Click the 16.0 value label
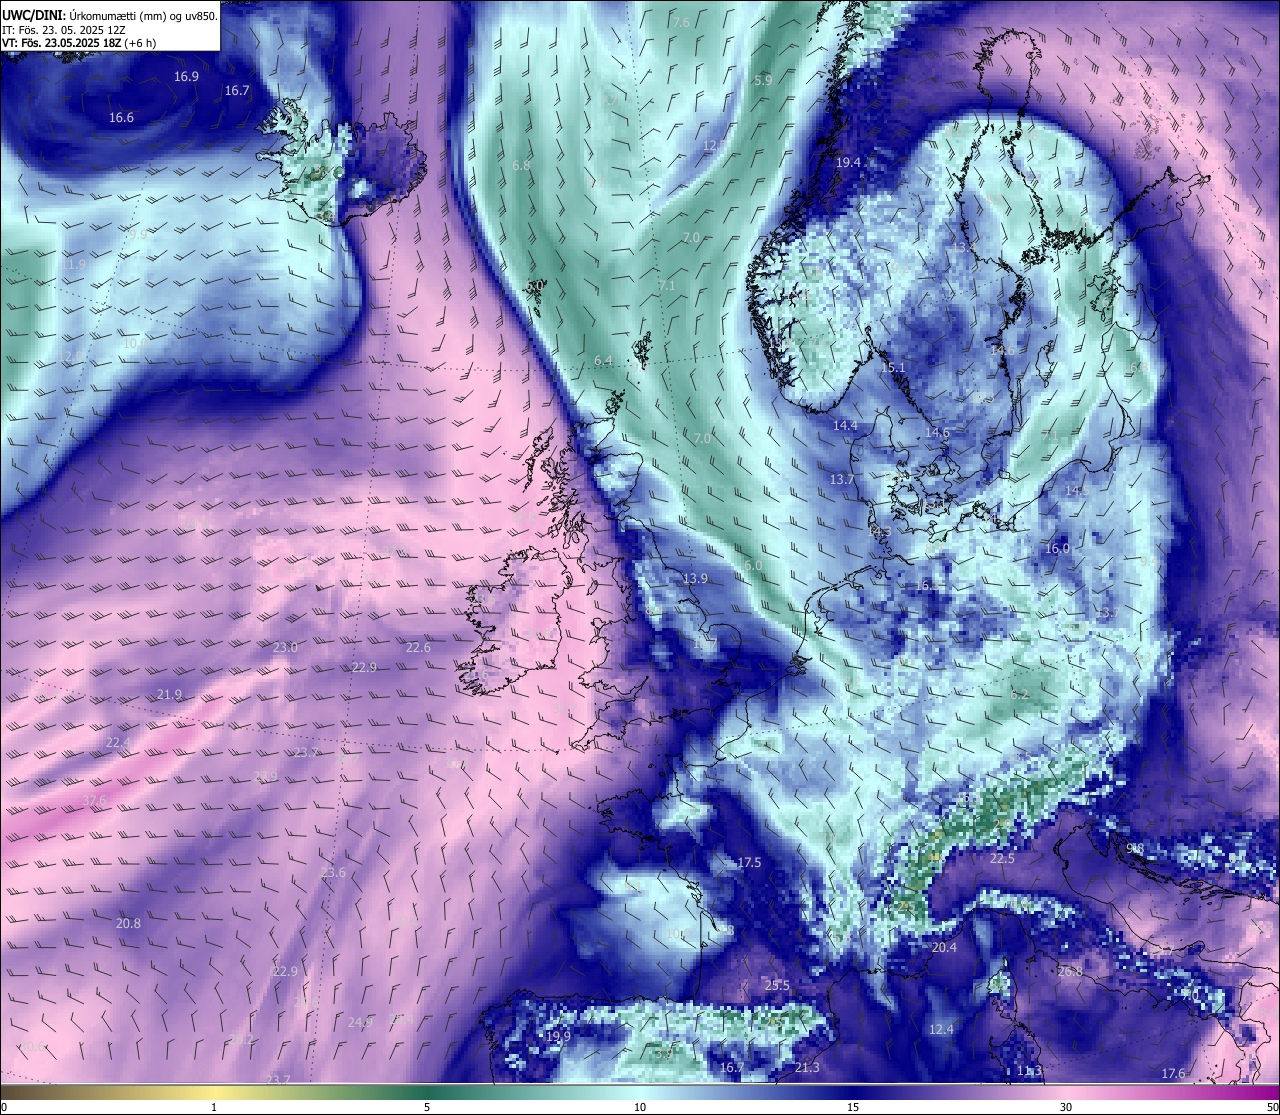 pos(1057,548)
